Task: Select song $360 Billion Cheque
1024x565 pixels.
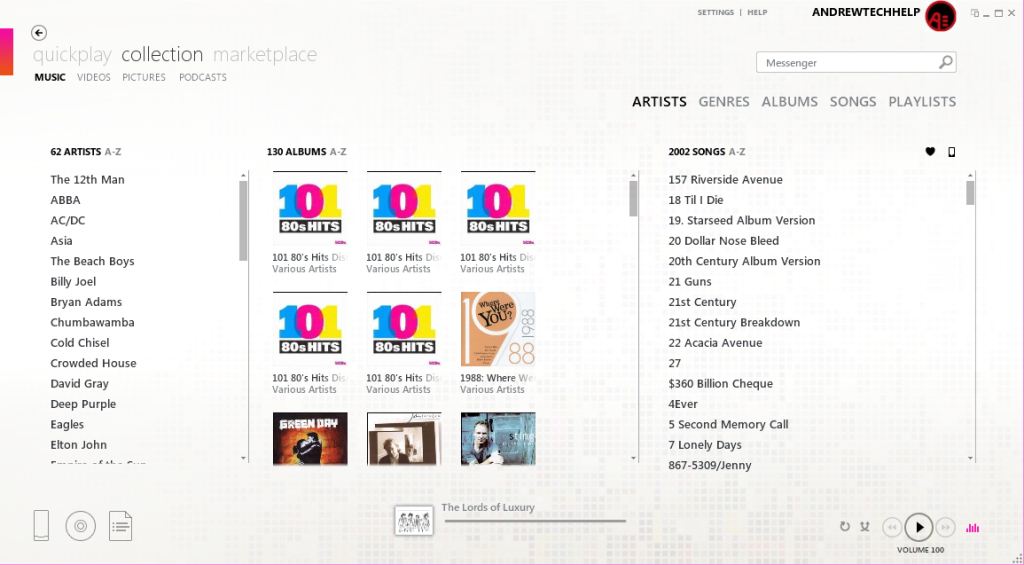Action: click(720, 383)
